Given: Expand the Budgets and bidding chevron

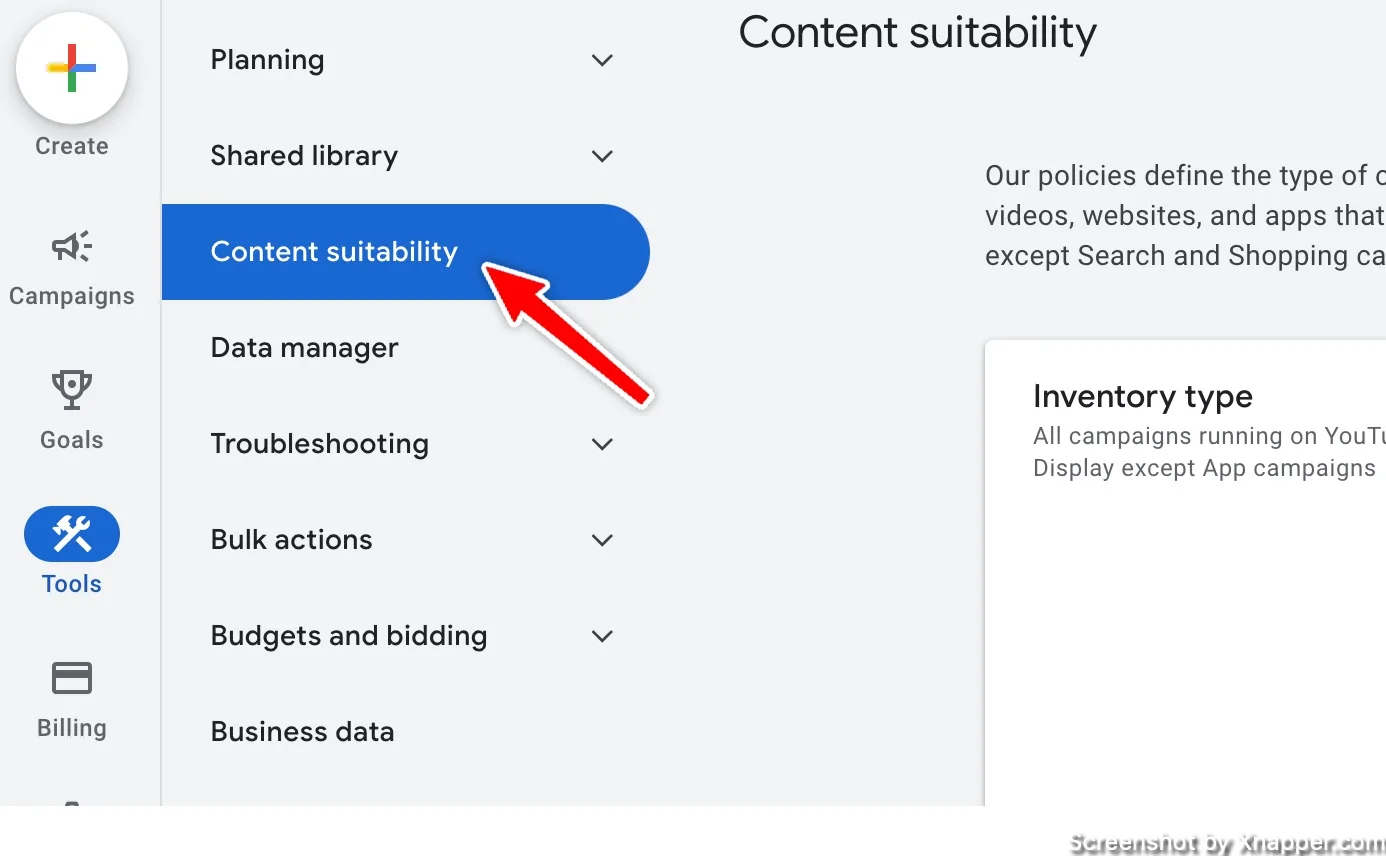Looking at the screenshot, I should coord(602,636).
